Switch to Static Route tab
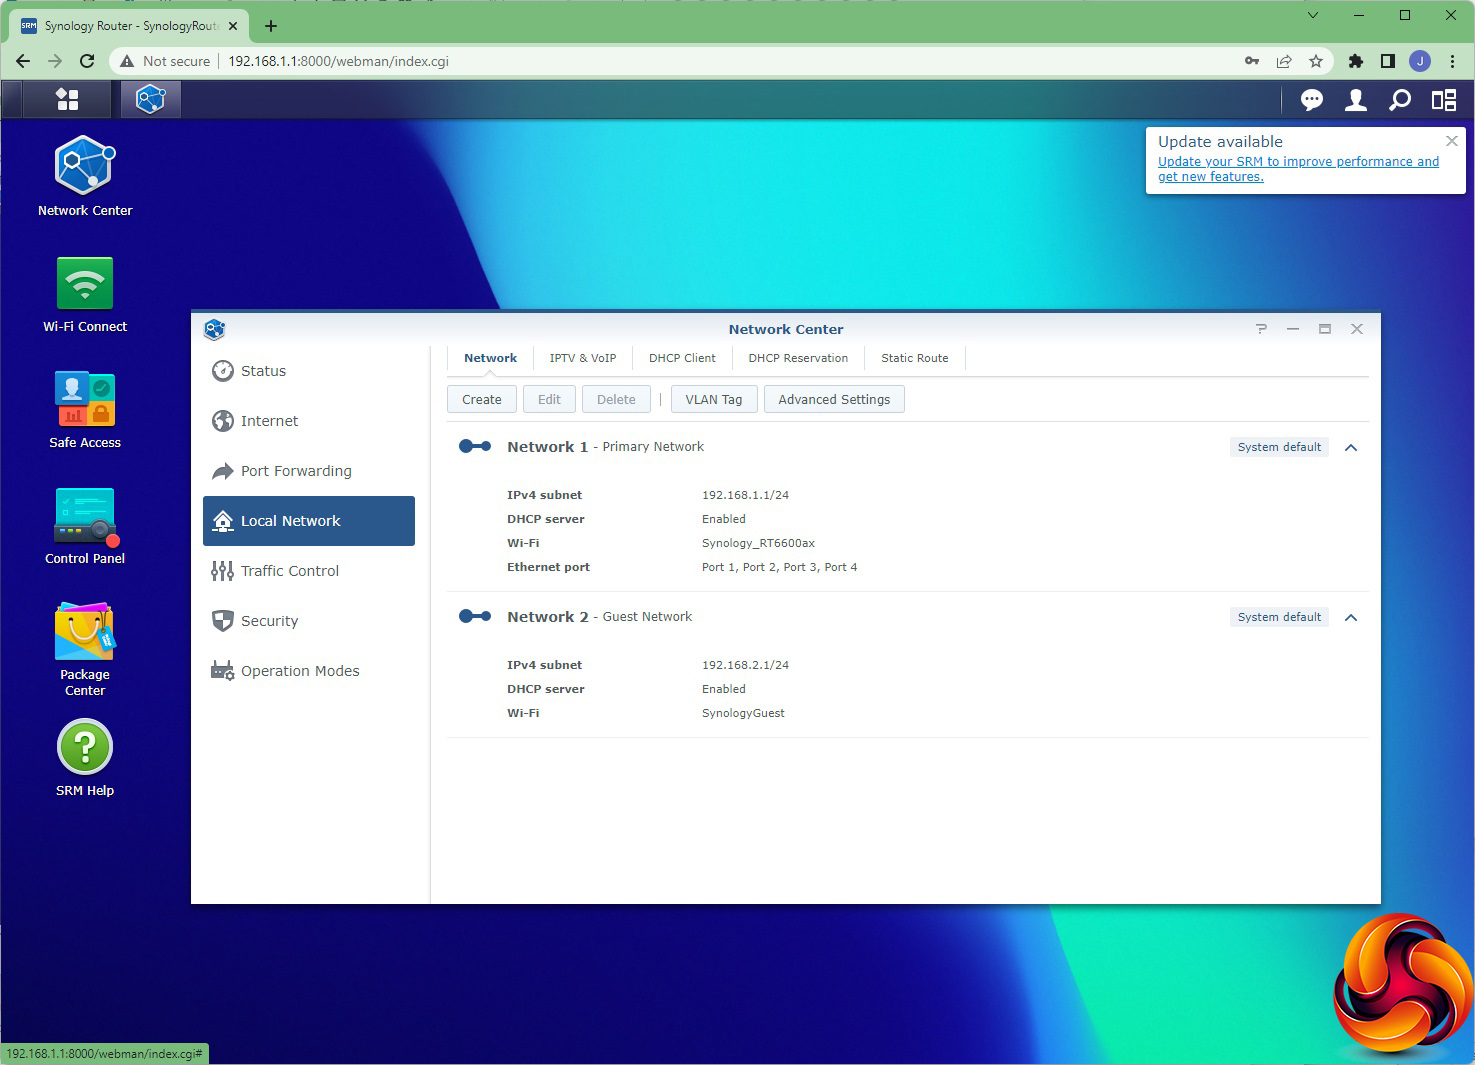 (x=915, y=358)
